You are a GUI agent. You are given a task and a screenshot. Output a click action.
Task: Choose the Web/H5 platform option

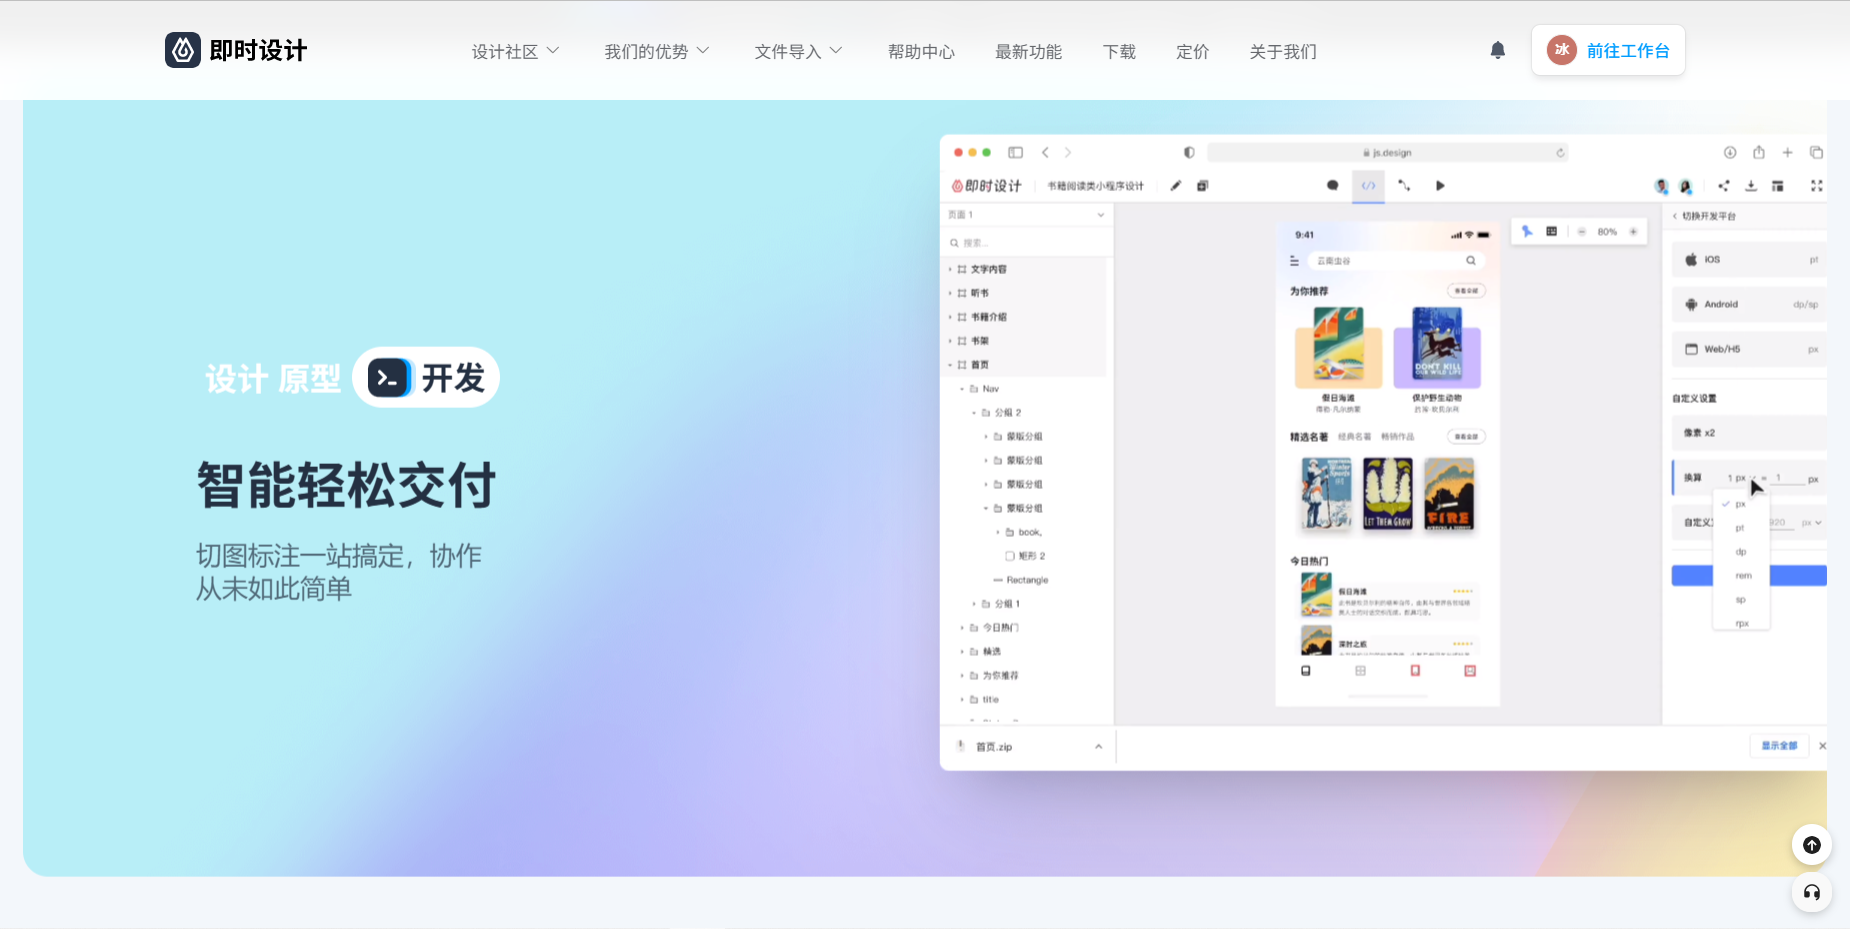coord(1749,349)
